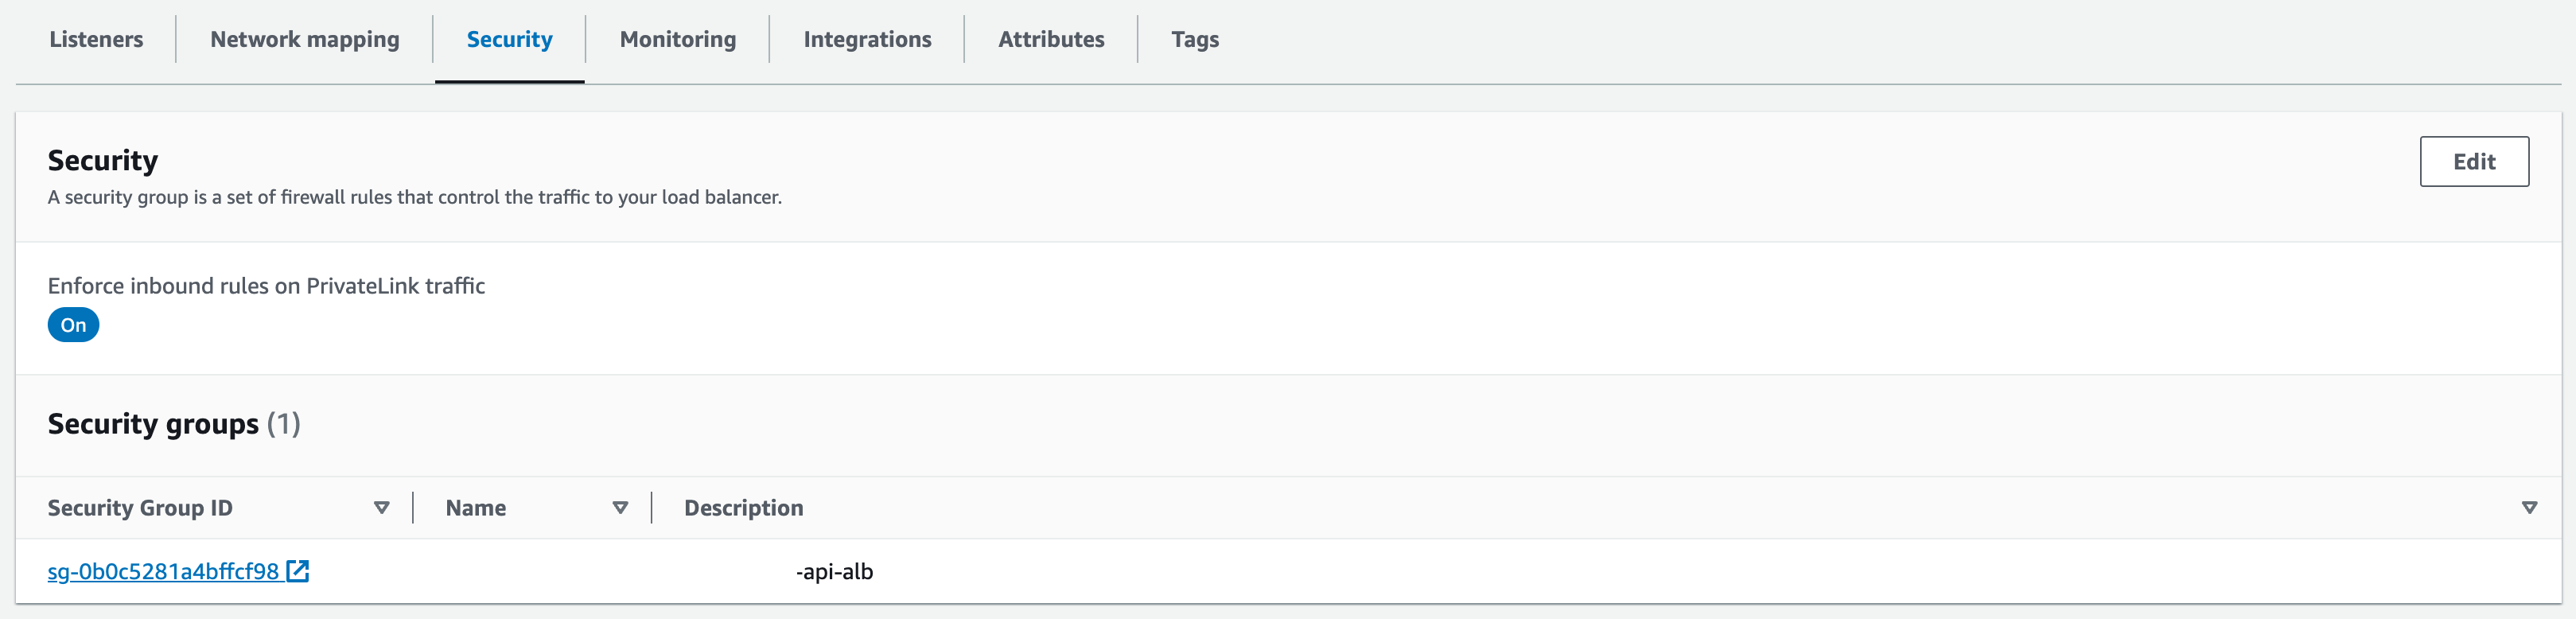Open security group sg-0b0c5281a4bffcf98 link
Screen dimensions: 2576x619
coord(163,571)
